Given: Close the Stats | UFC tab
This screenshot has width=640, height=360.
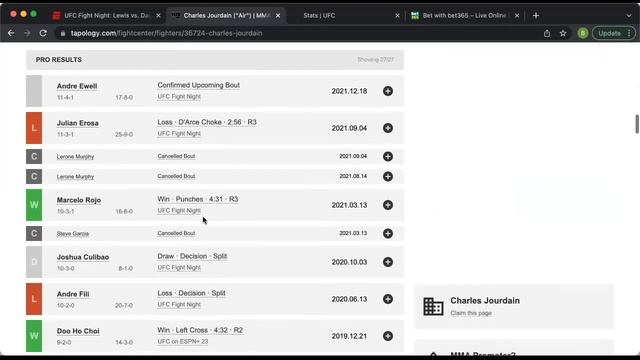Looking at the screenshot, I should [x=397, y=16].
